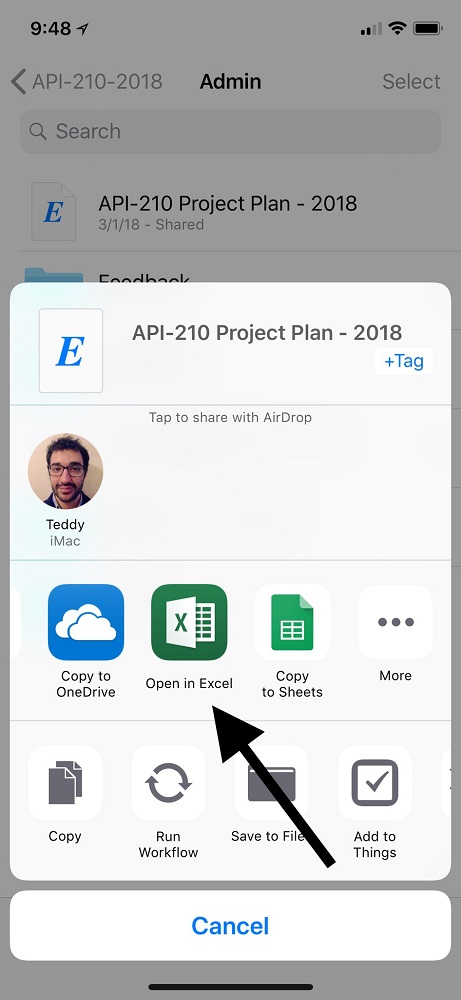461x1000 pixels.
Task: Cancel the share sheet
Action: tap(230, 925)
